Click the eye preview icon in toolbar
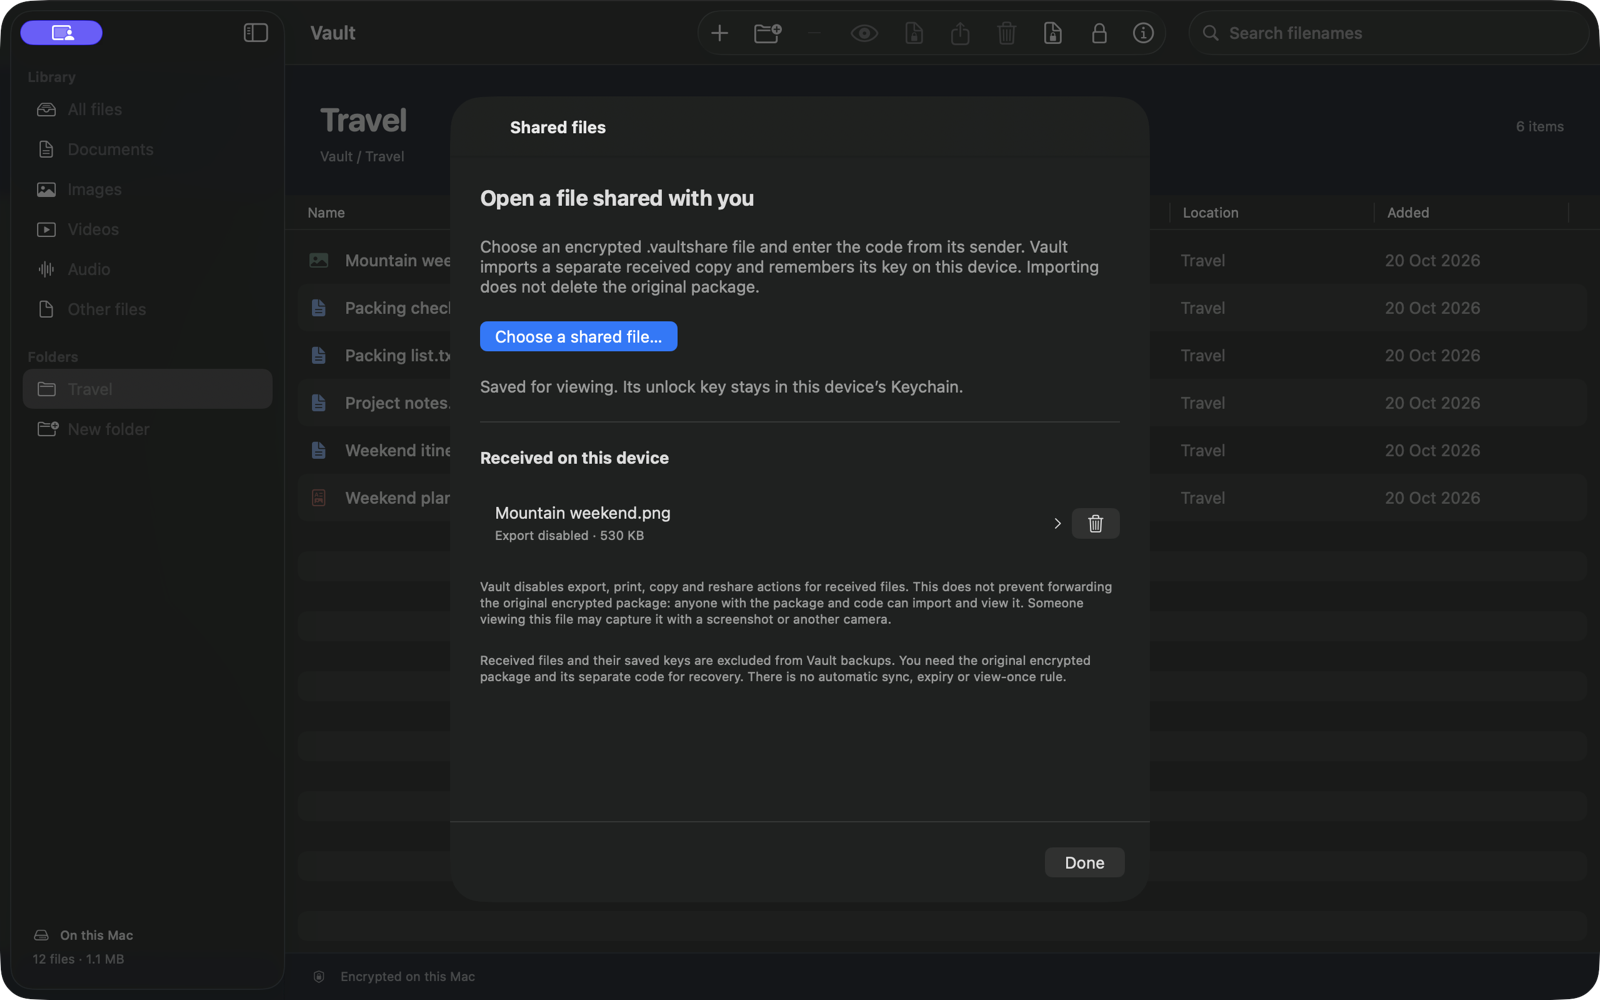The width and height of the screenshot is (1600, 1000). coord(864,33)
